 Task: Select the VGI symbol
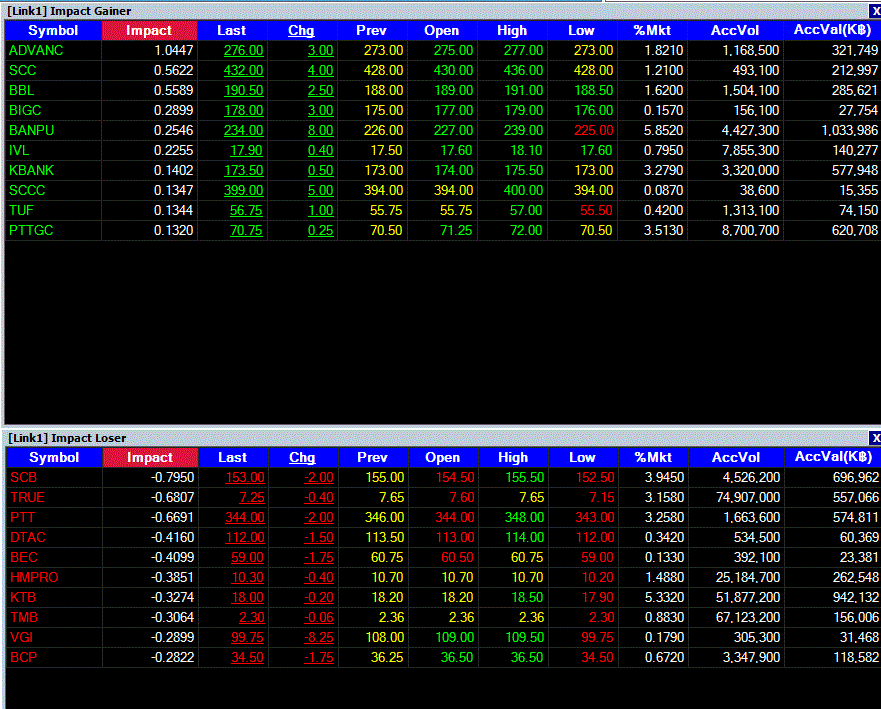[x=22, y=638]
